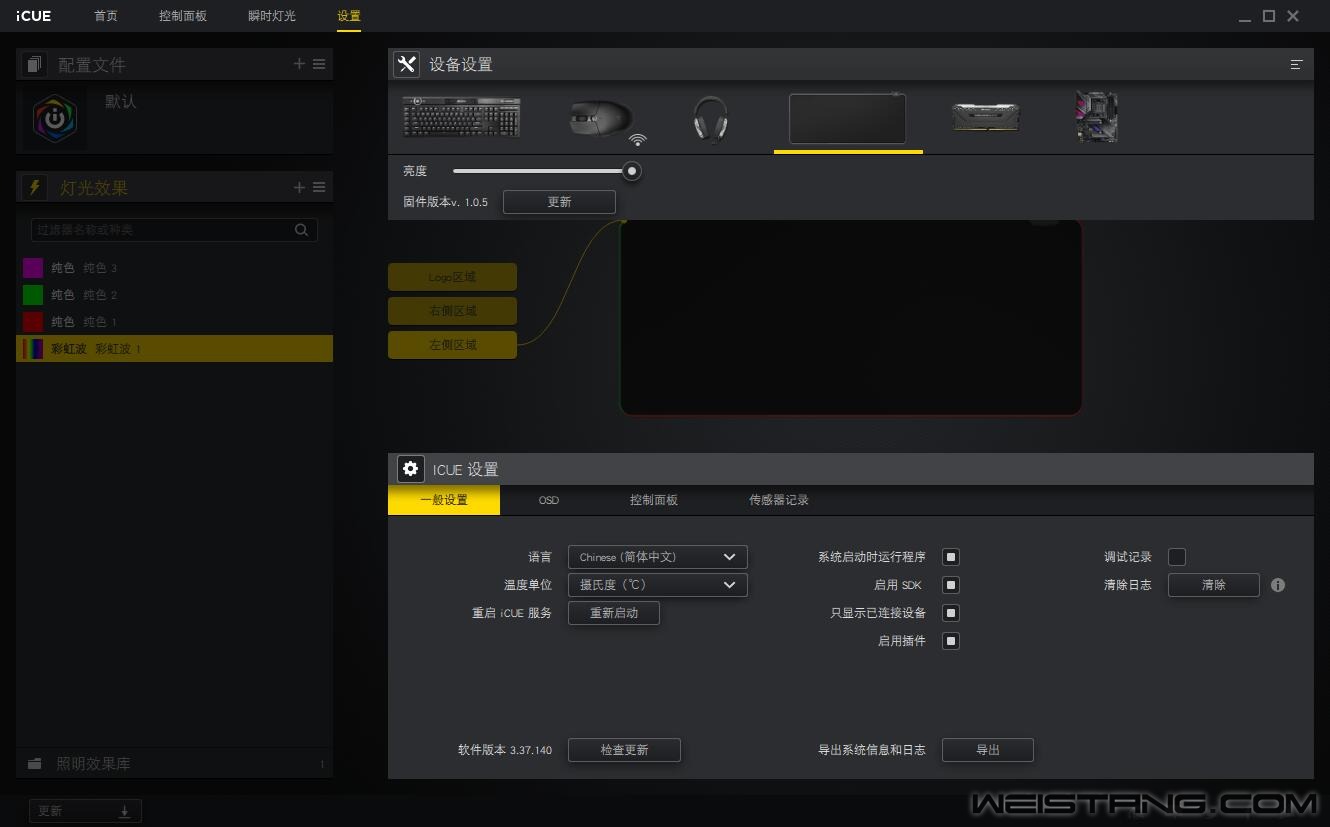Screen dimensions: 1330x827
Task: Toggle 系统启动时运行程序 checkbox
Action: 951,557
